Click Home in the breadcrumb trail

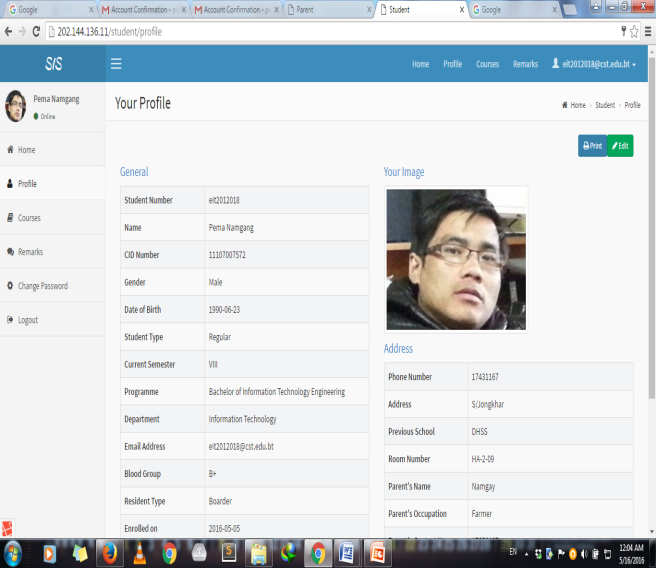click(x=577, y=105)
